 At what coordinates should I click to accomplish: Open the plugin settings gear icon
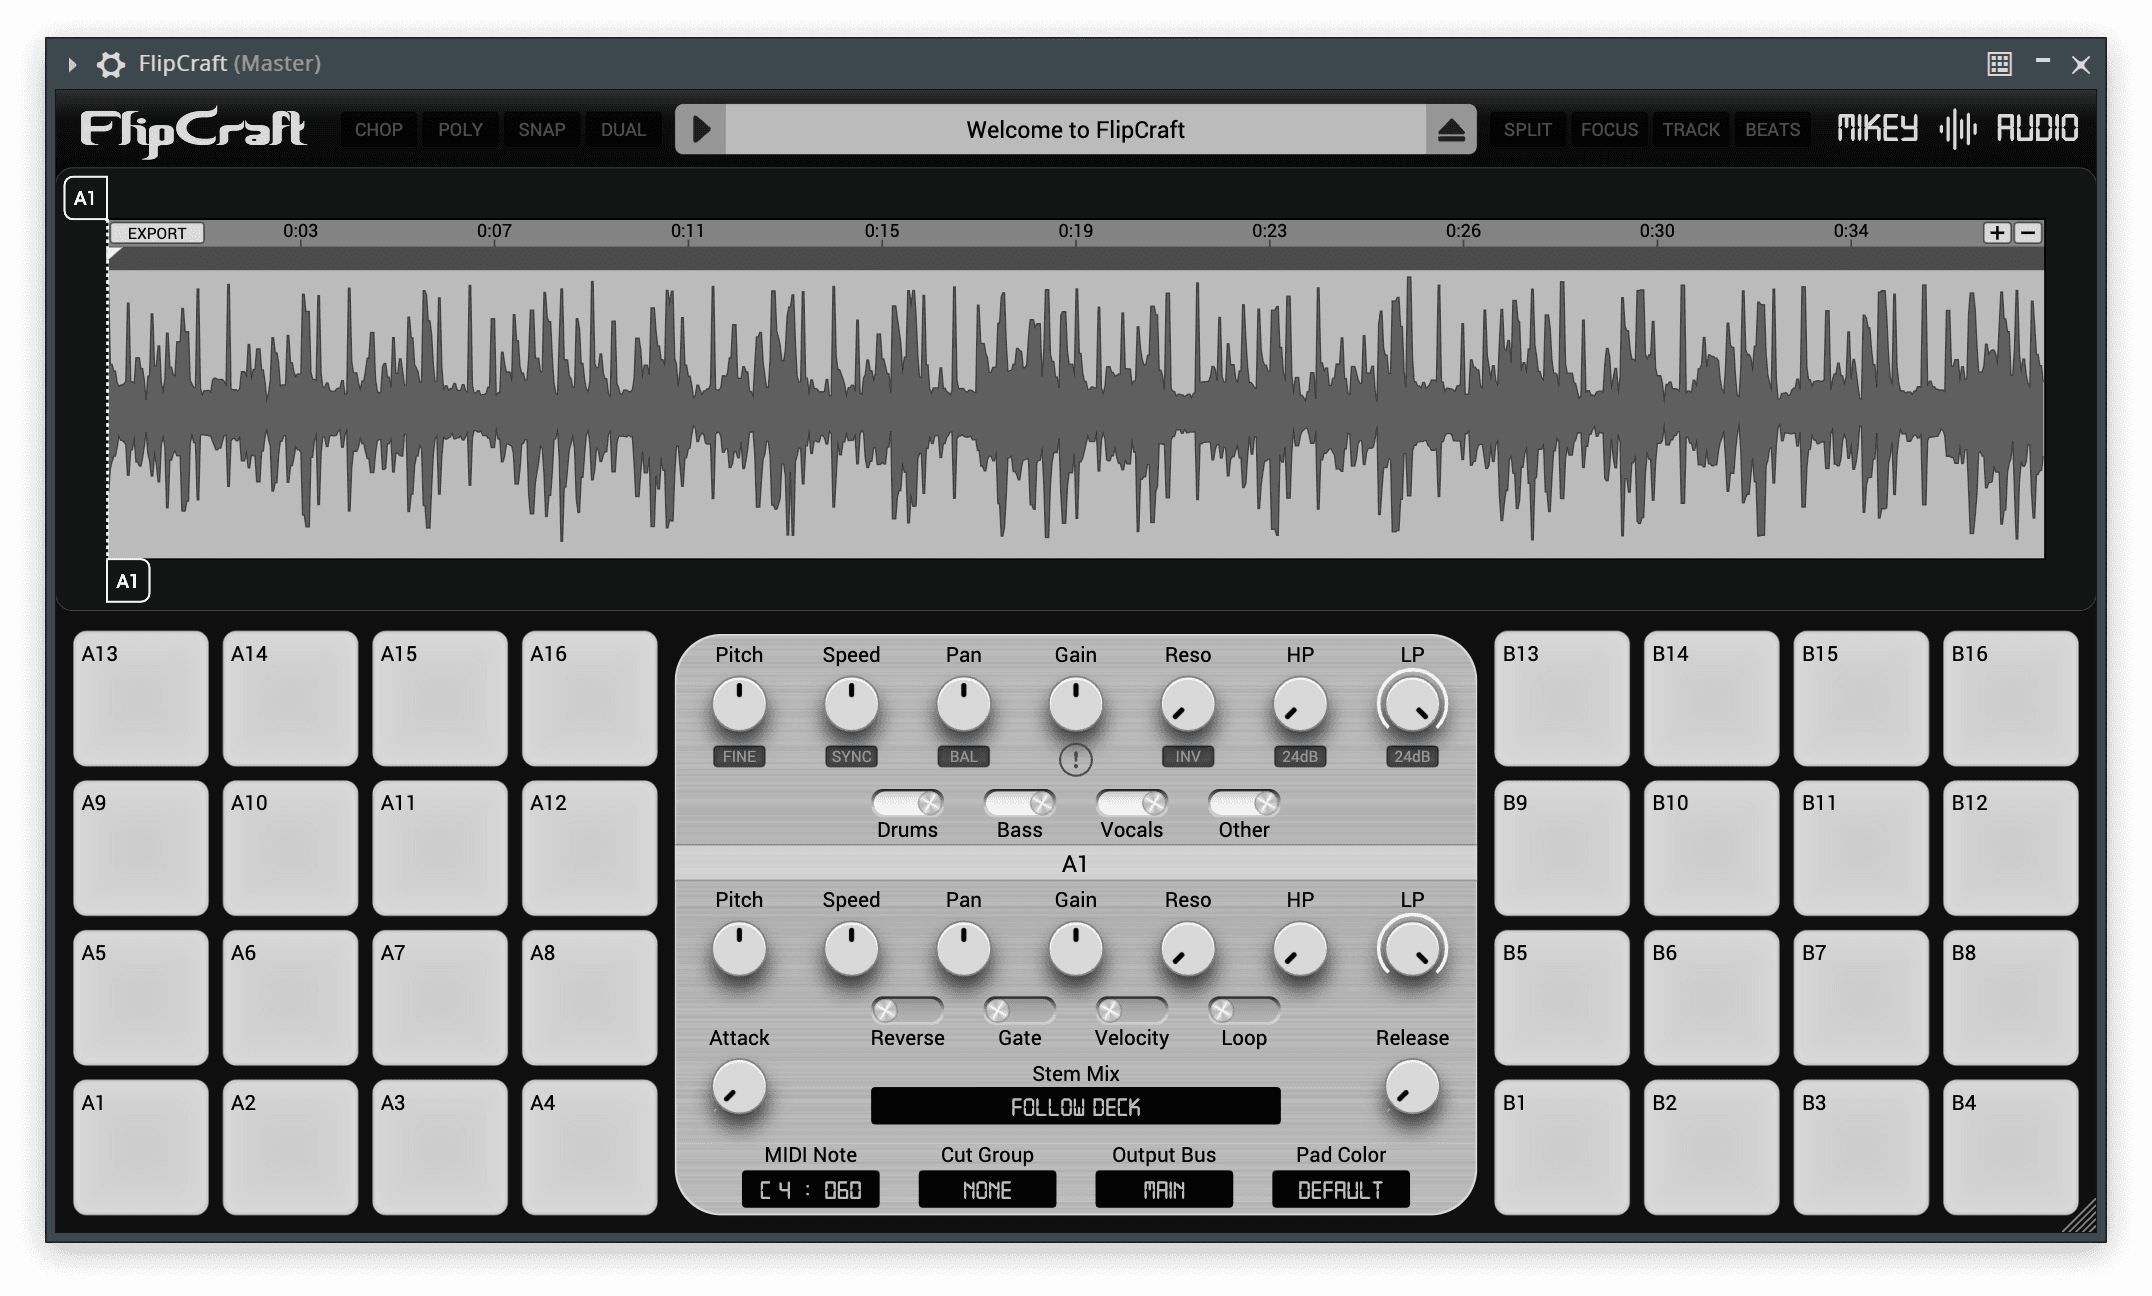110,64
